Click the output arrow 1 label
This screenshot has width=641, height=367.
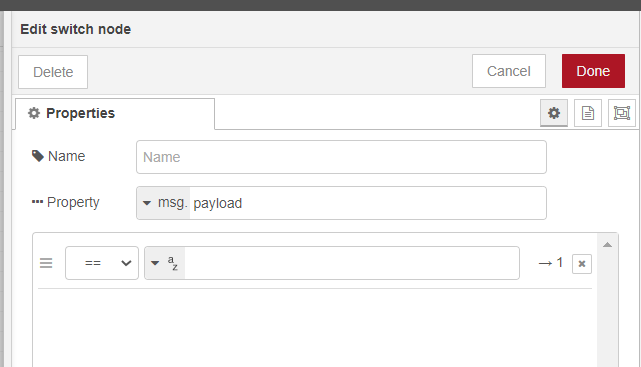(551, 263)
